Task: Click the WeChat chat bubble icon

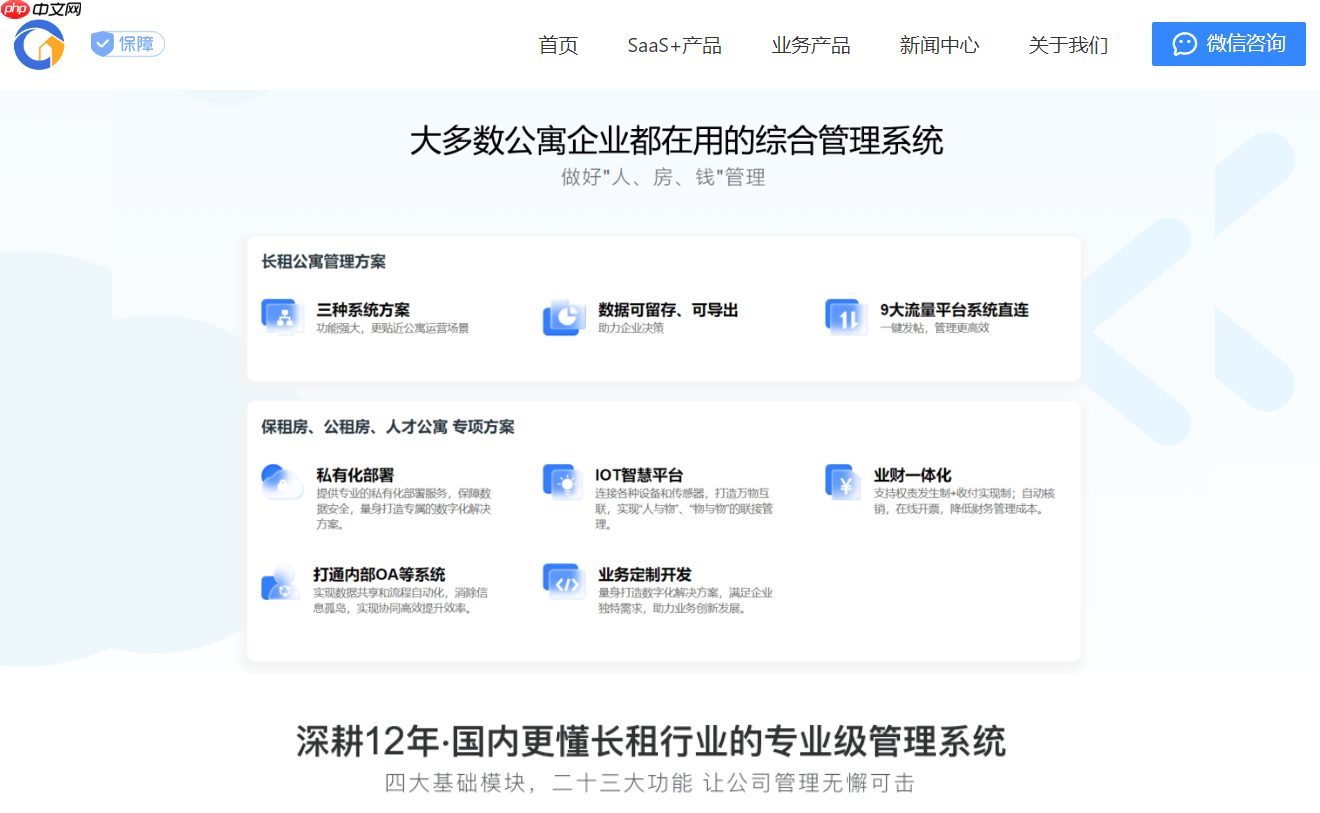Action: point(1185,44)
